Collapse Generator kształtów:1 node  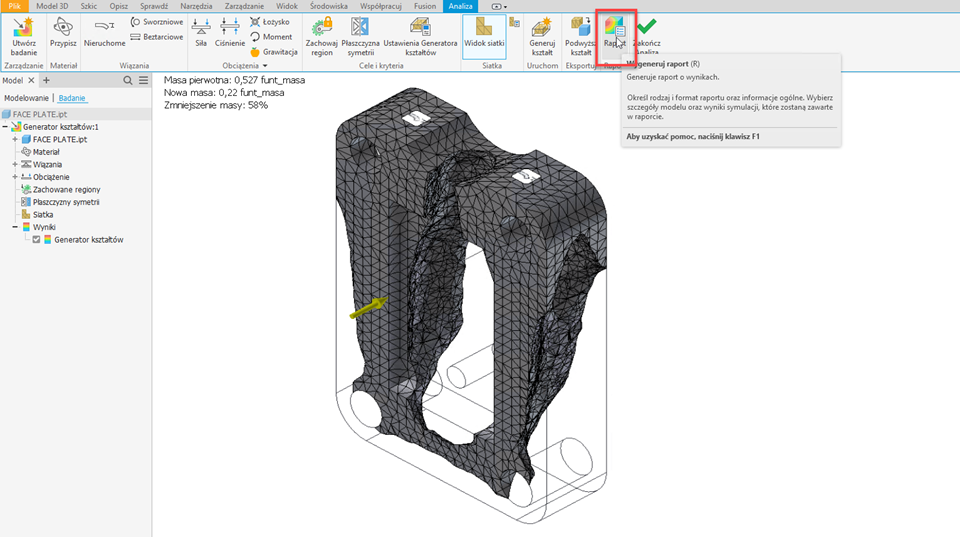coord(5,127)
